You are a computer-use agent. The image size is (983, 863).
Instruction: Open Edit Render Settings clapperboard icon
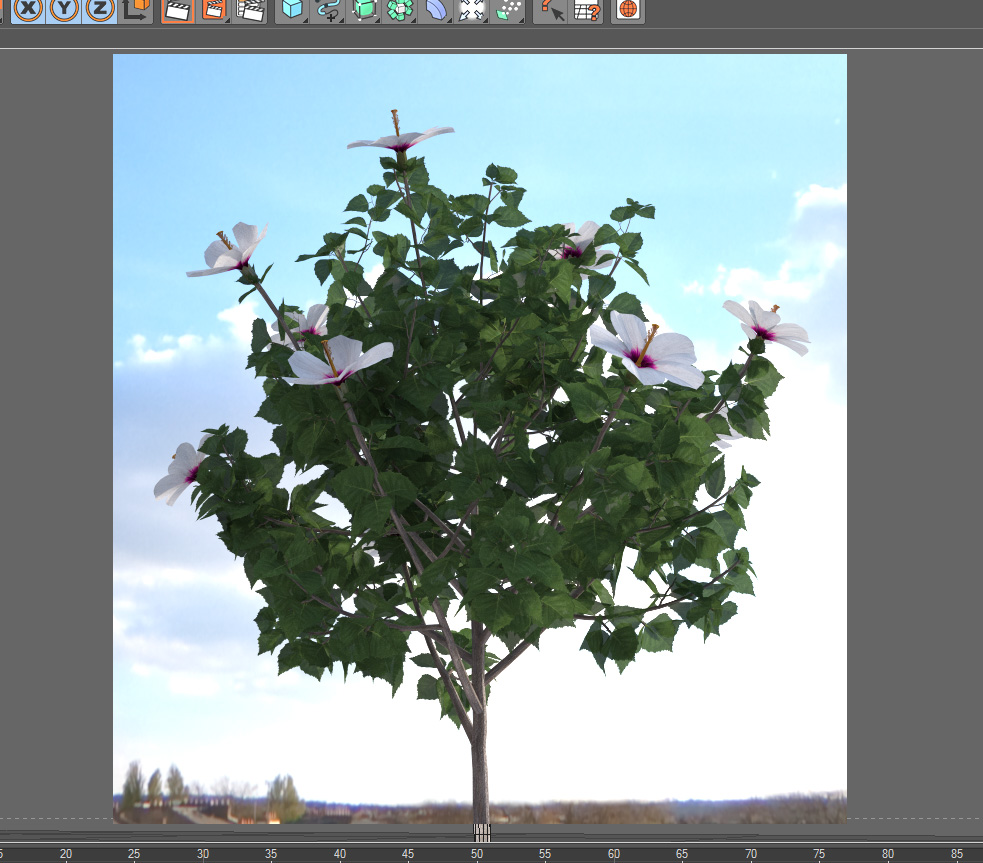(x=250, y=10)
